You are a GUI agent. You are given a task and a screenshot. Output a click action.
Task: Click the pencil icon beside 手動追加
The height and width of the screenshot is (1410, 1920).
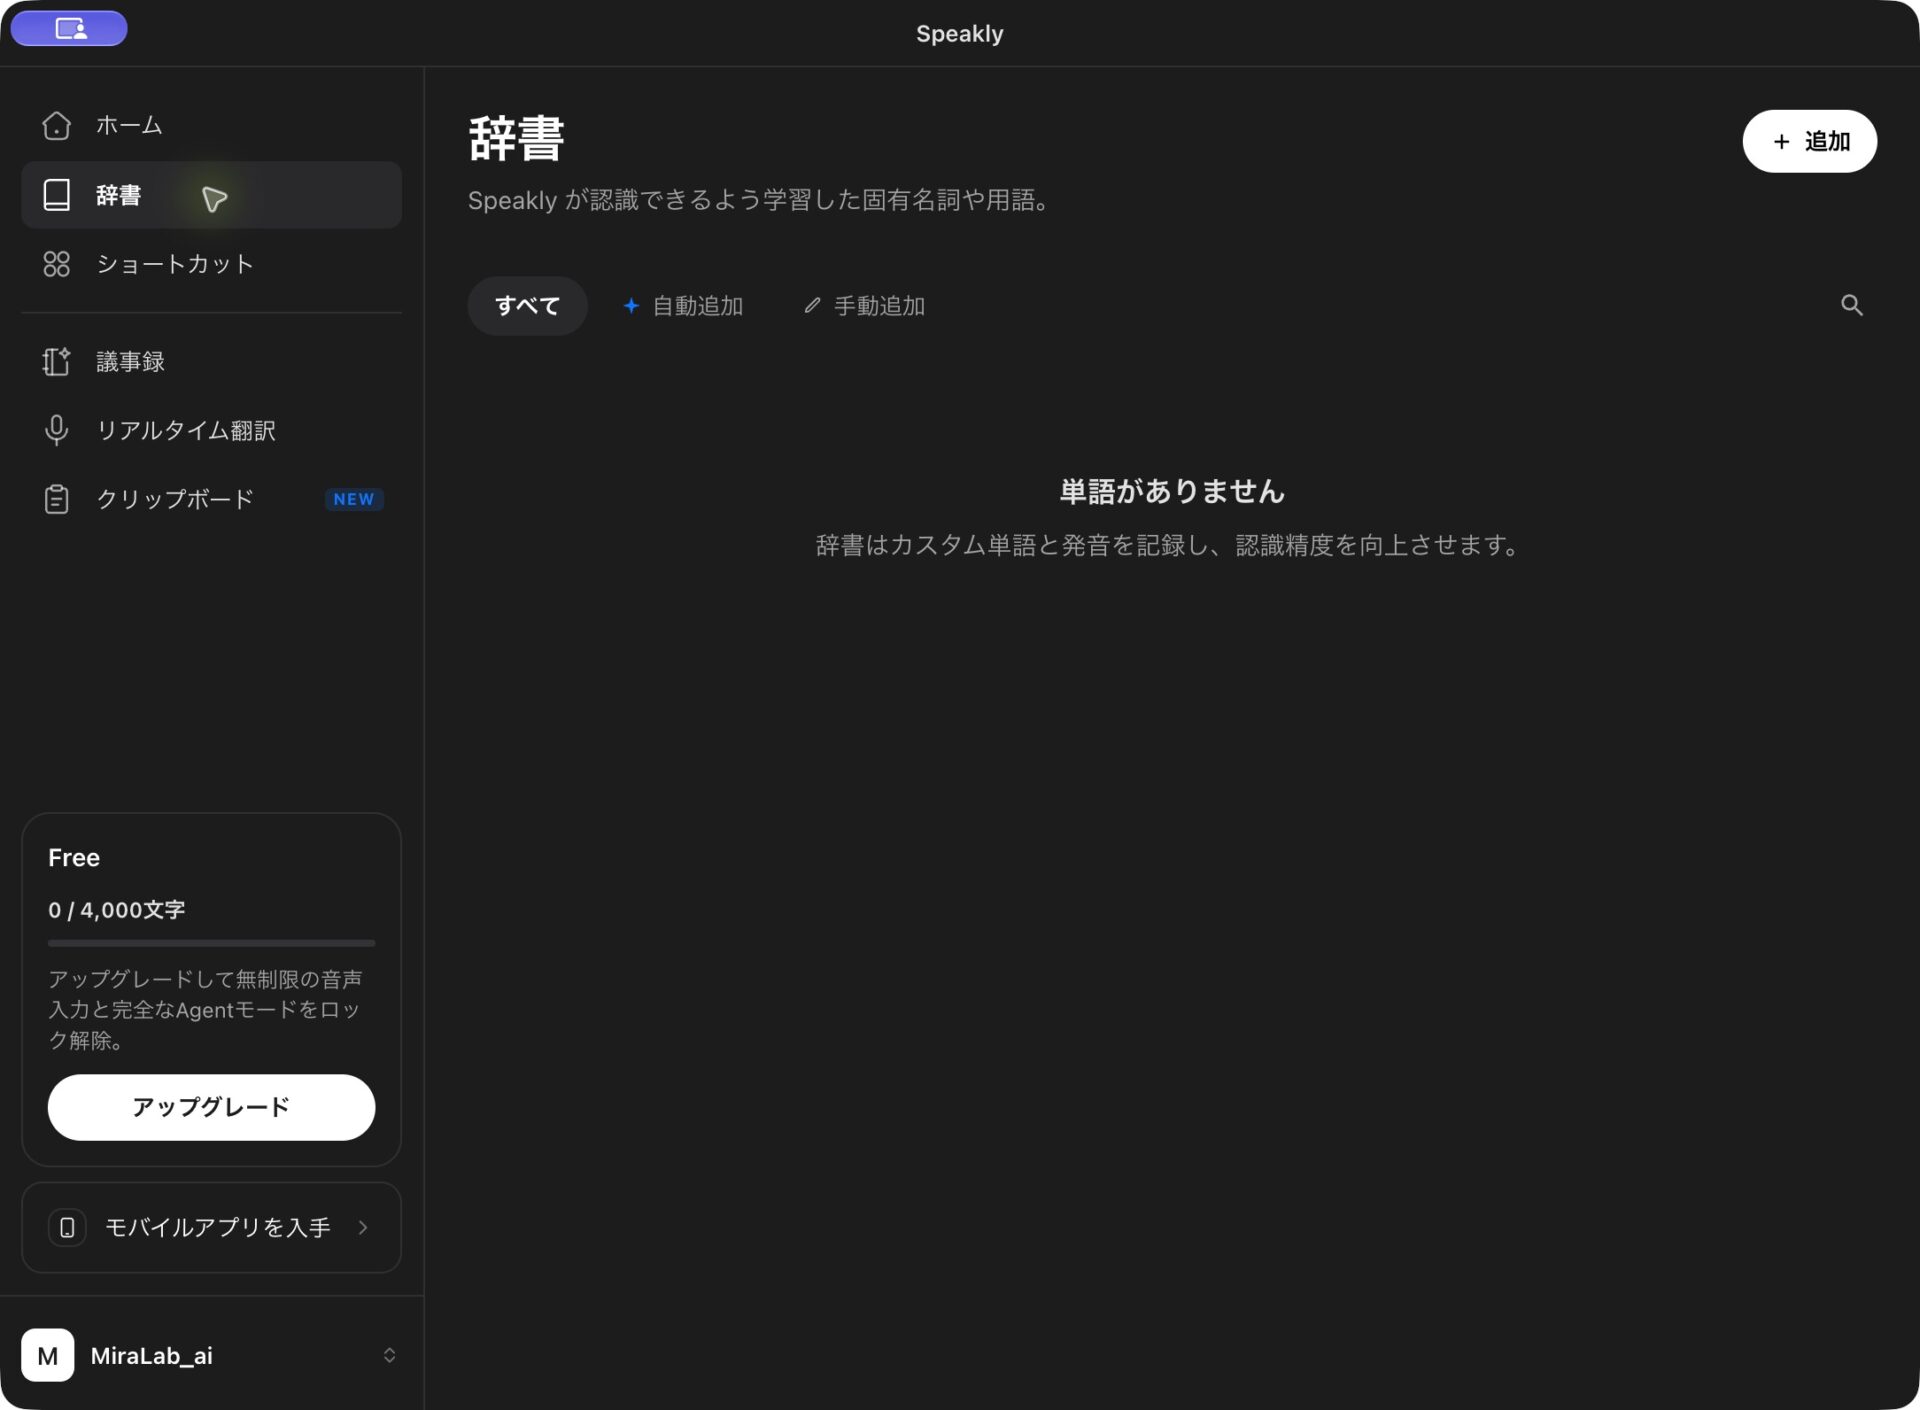point(812,305)
